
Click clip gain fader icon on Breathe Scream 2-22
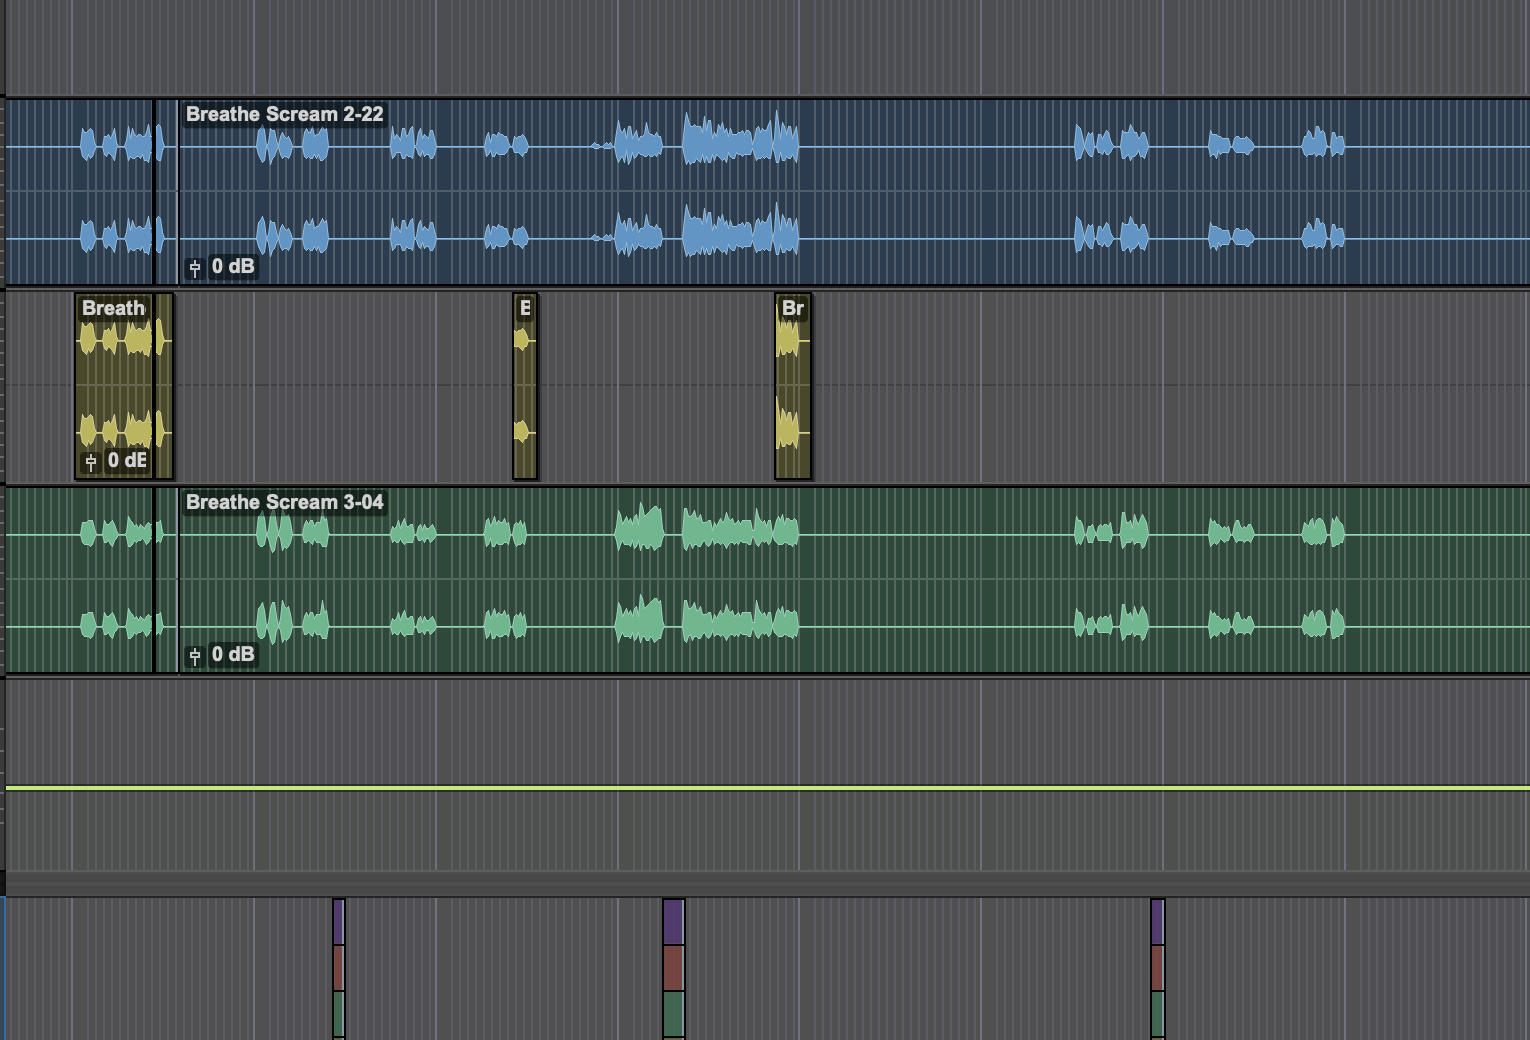point(195,267)
